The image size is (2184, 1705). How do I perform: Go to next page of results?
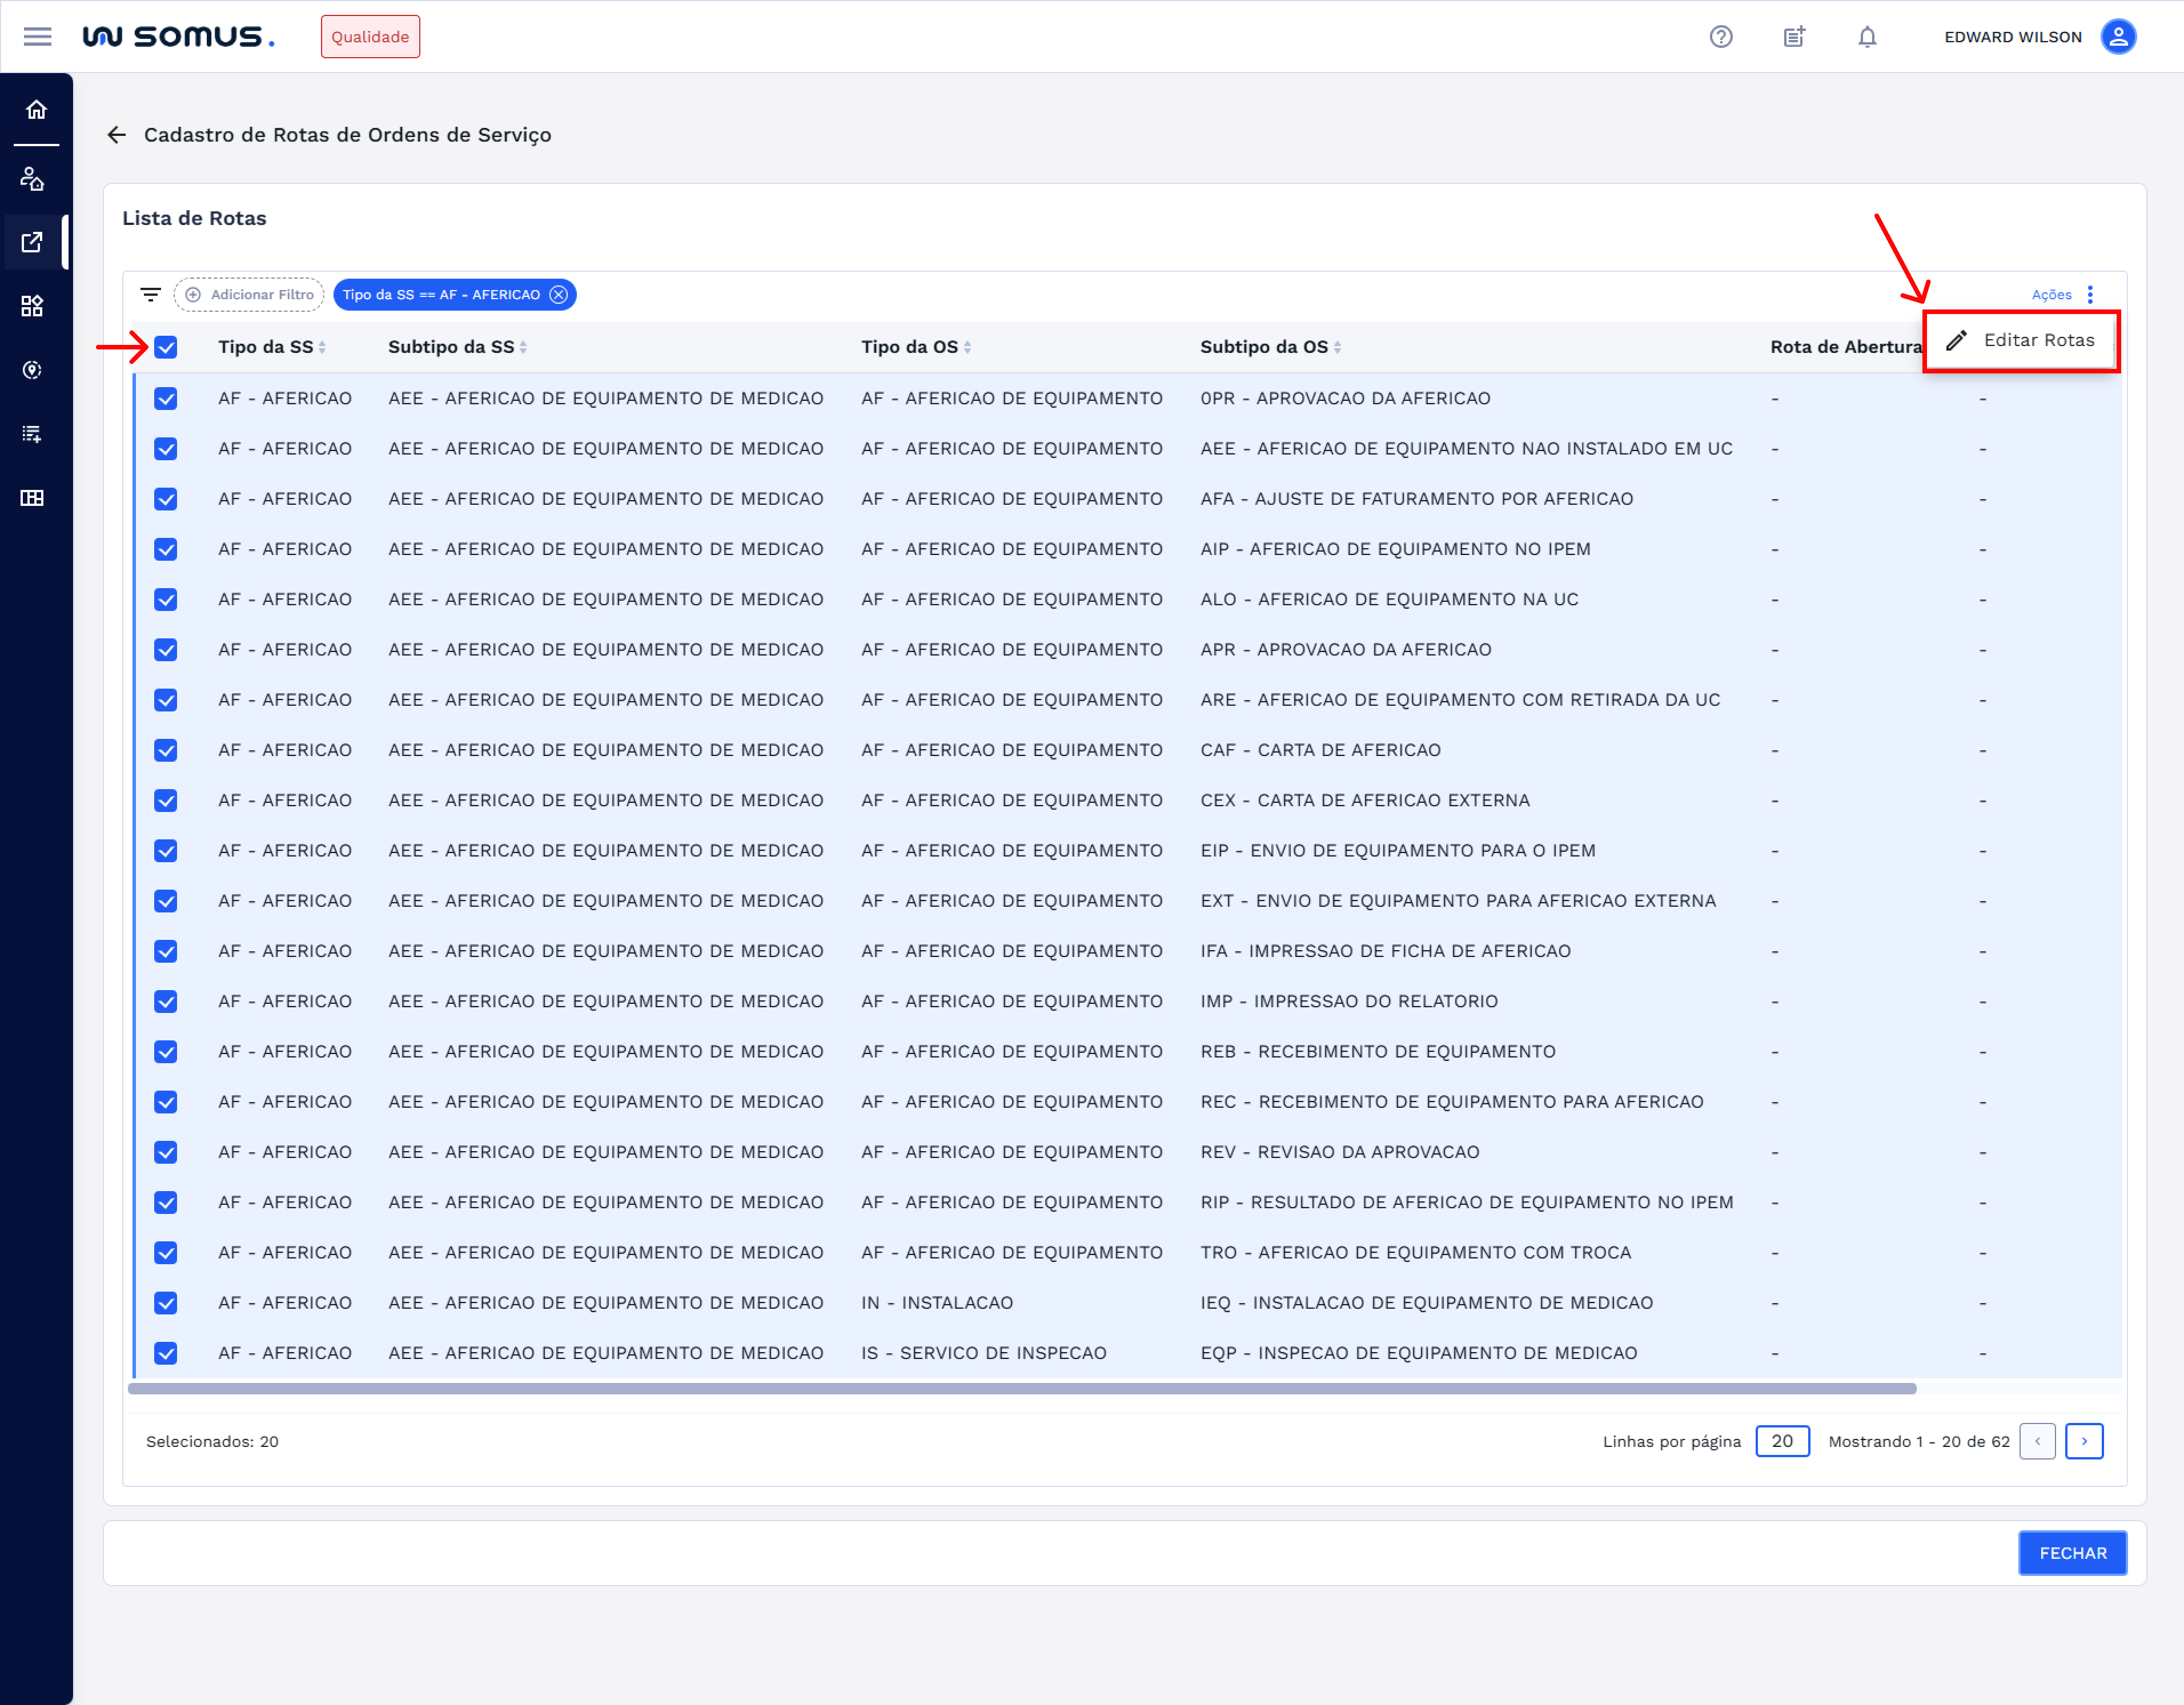coord(2083,1441)
